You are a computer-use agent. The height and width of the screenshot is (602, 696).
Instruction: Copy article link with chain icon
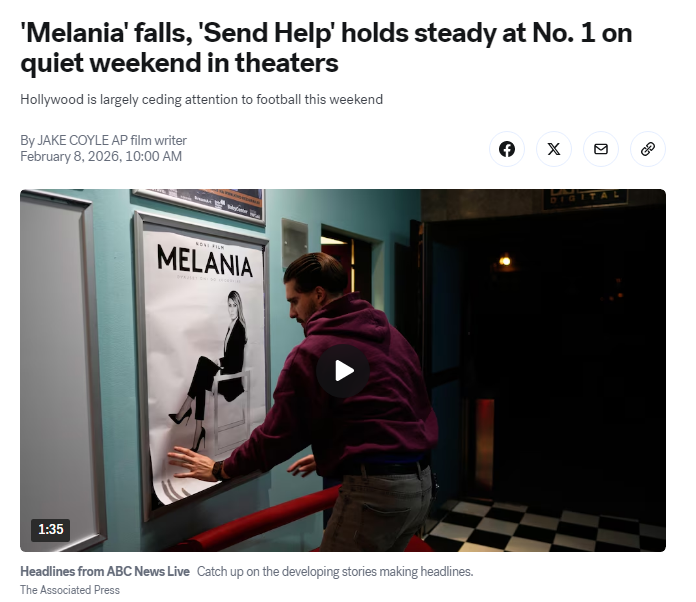click(x=648, y=149)
